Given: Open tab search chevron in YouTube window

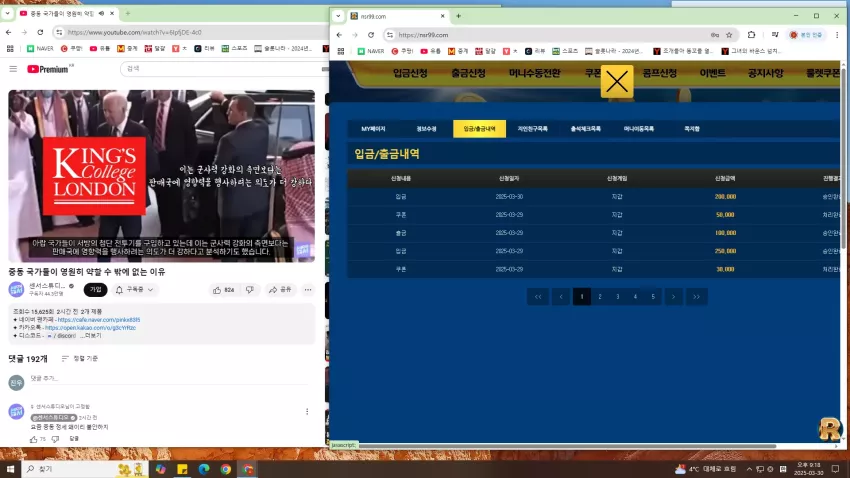Looking at the screenshot, I should click(8, 13).
